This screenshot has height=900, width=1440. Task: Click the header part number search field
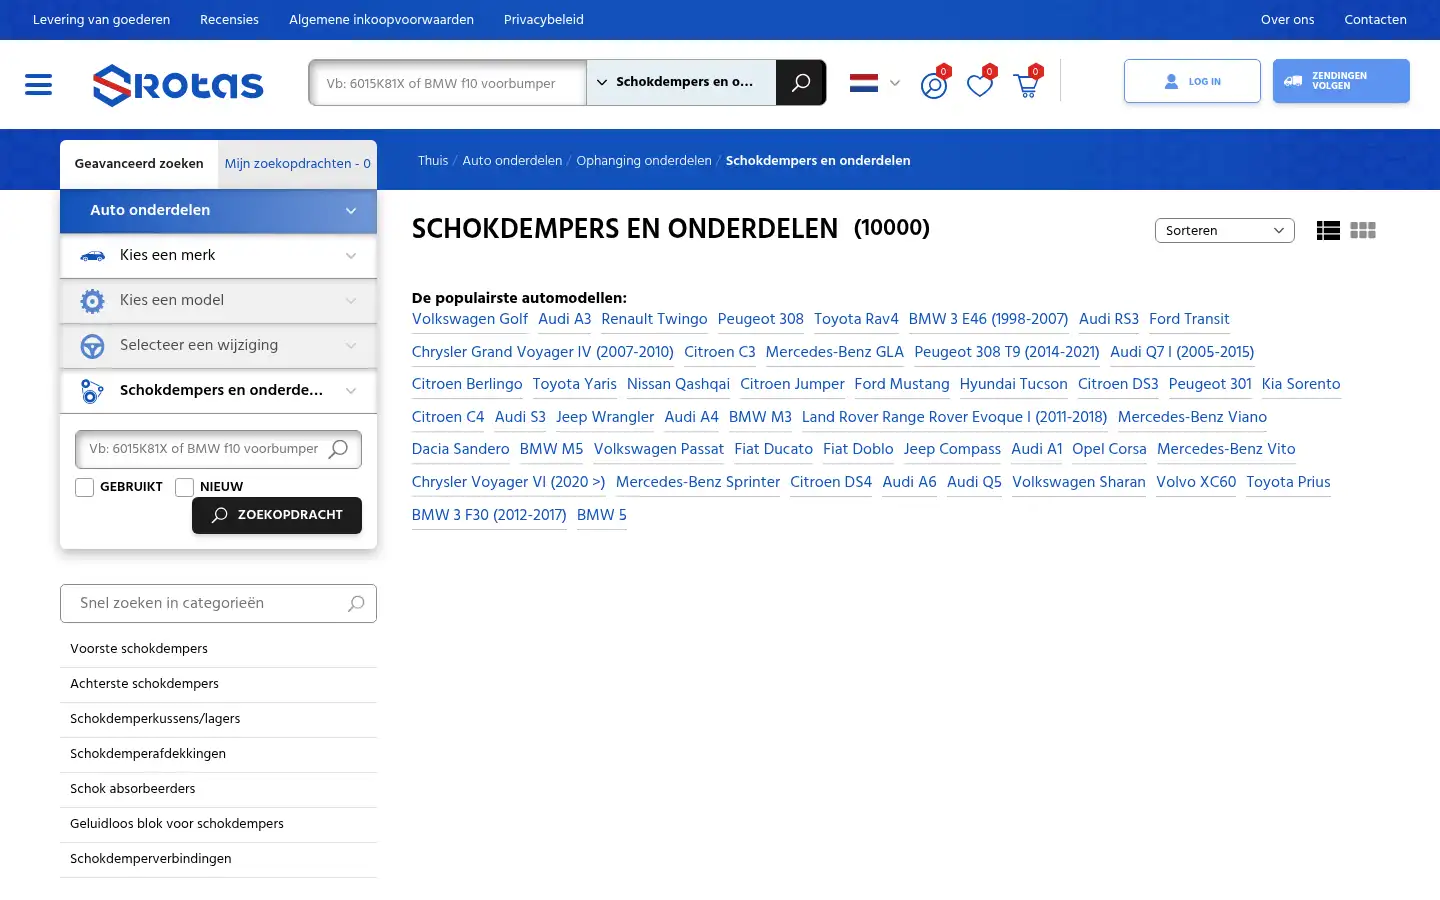(x=448, y=83)
